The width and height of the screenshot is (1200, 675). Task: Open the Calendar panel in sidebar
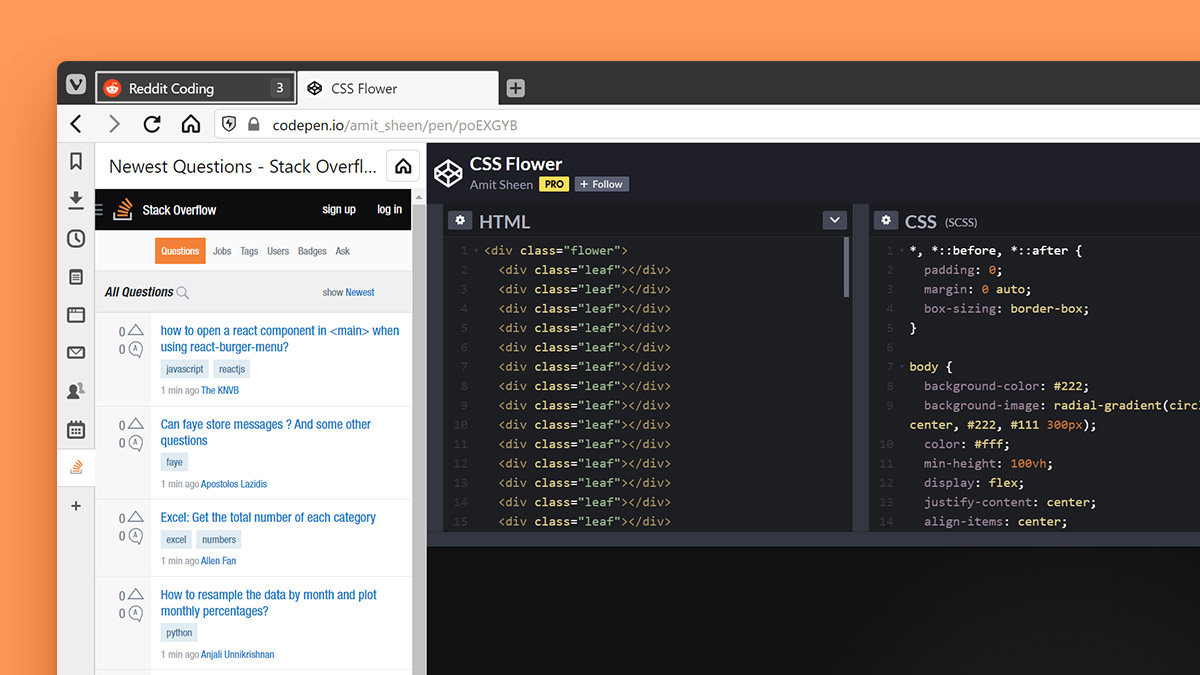tap(76, 430)
